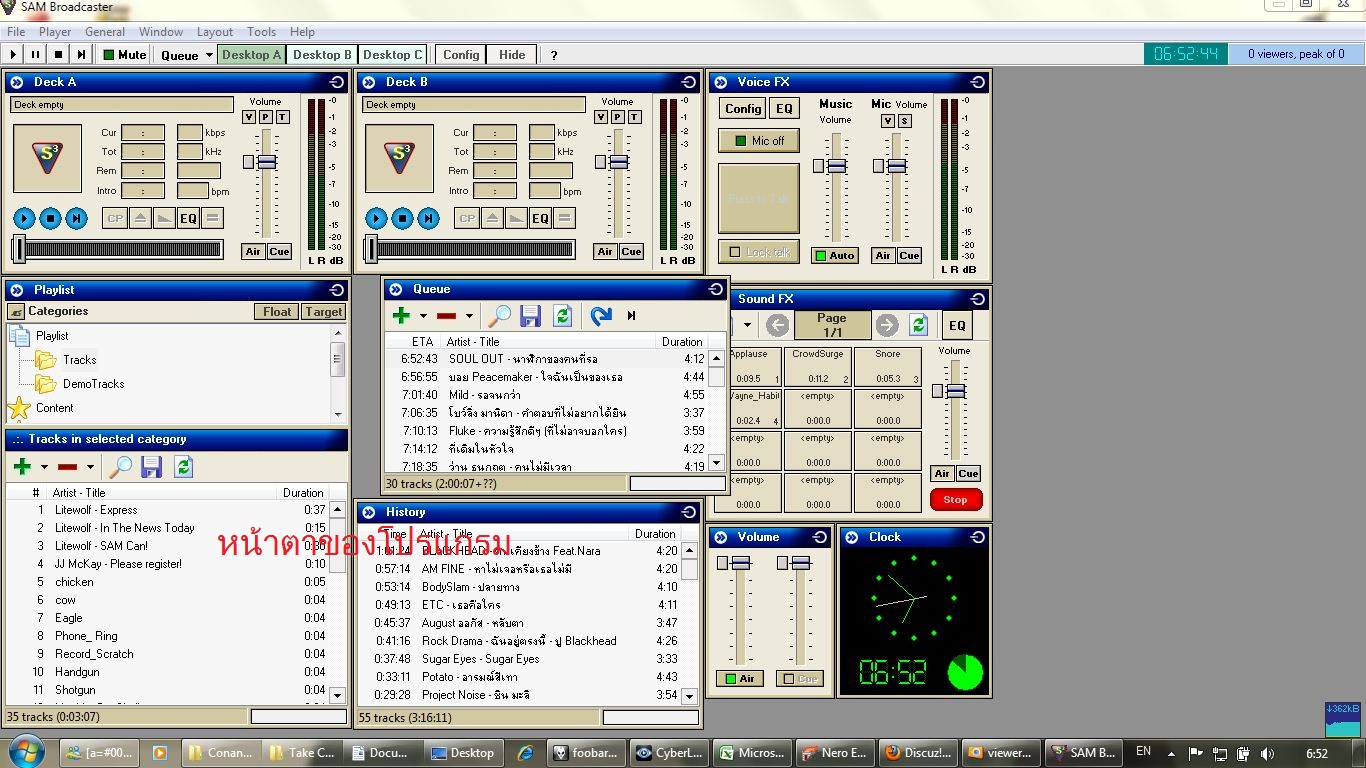Screen dimensions: 1366x768
Task: Toggle the Mute button in the toolbar
Action: point(125,55)
